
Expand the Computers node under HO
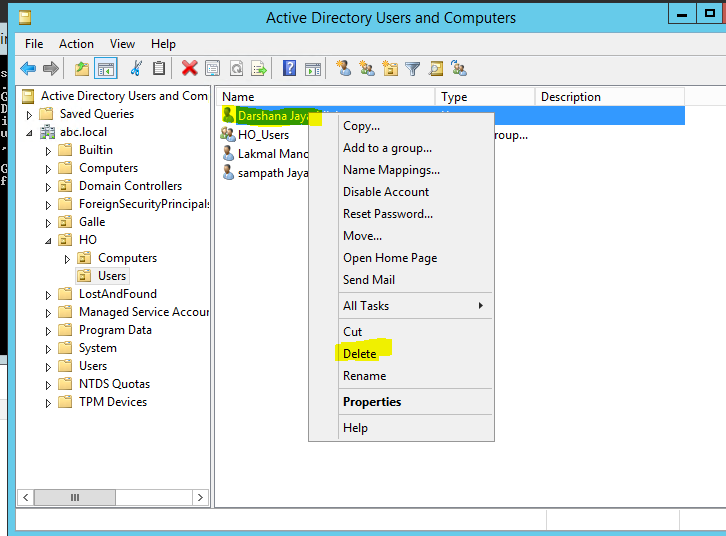67,259
